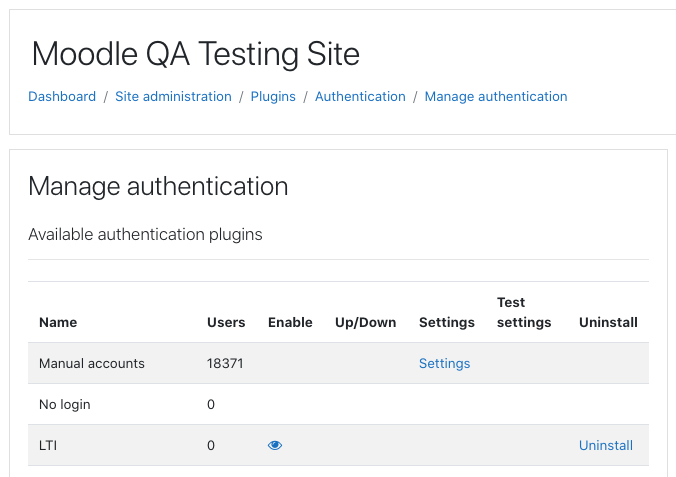Select the No login plugin name
Viewport: 676px width, 477px height.
point(65,405)
